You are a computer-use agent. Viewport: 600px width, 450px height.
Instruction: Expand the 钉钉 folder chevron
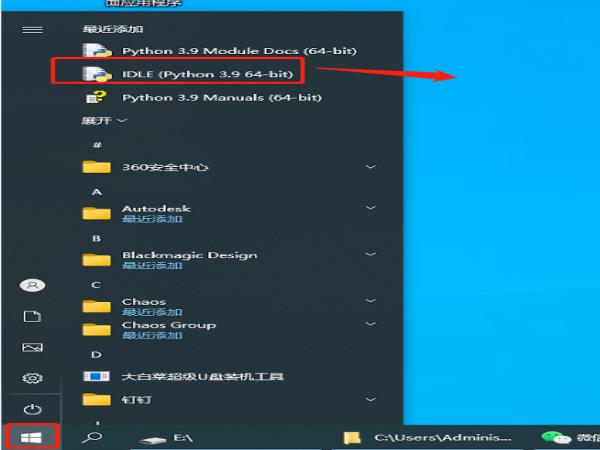tap(370, 399)
